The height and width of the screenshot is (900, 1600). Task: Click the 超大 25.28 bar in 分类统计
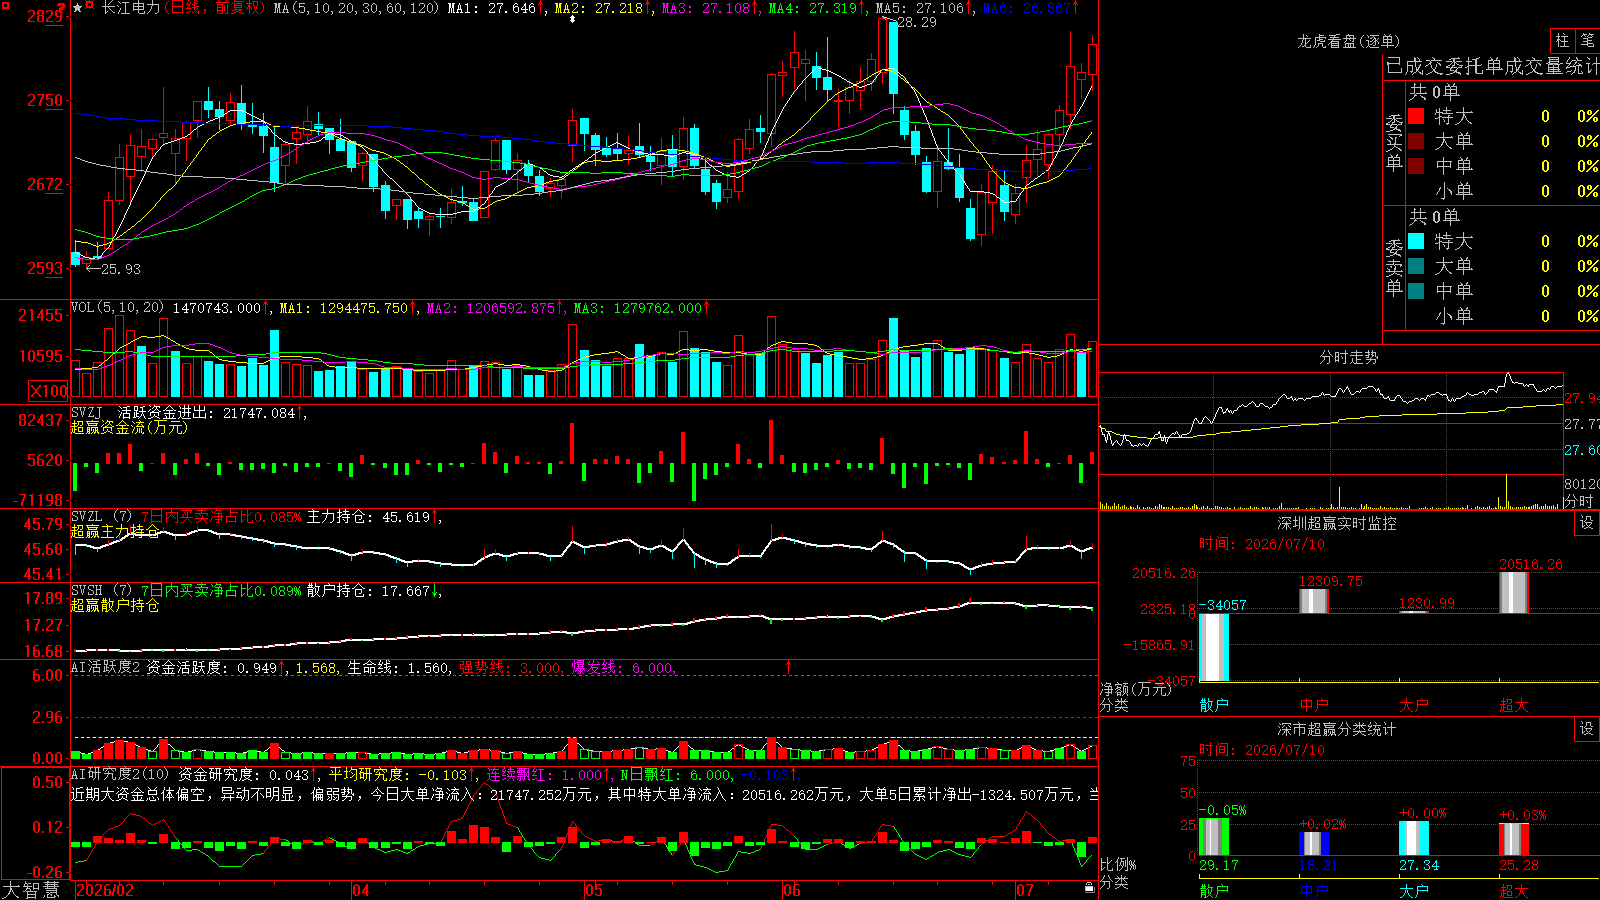pyautogui.click(x=1514, y=840)
